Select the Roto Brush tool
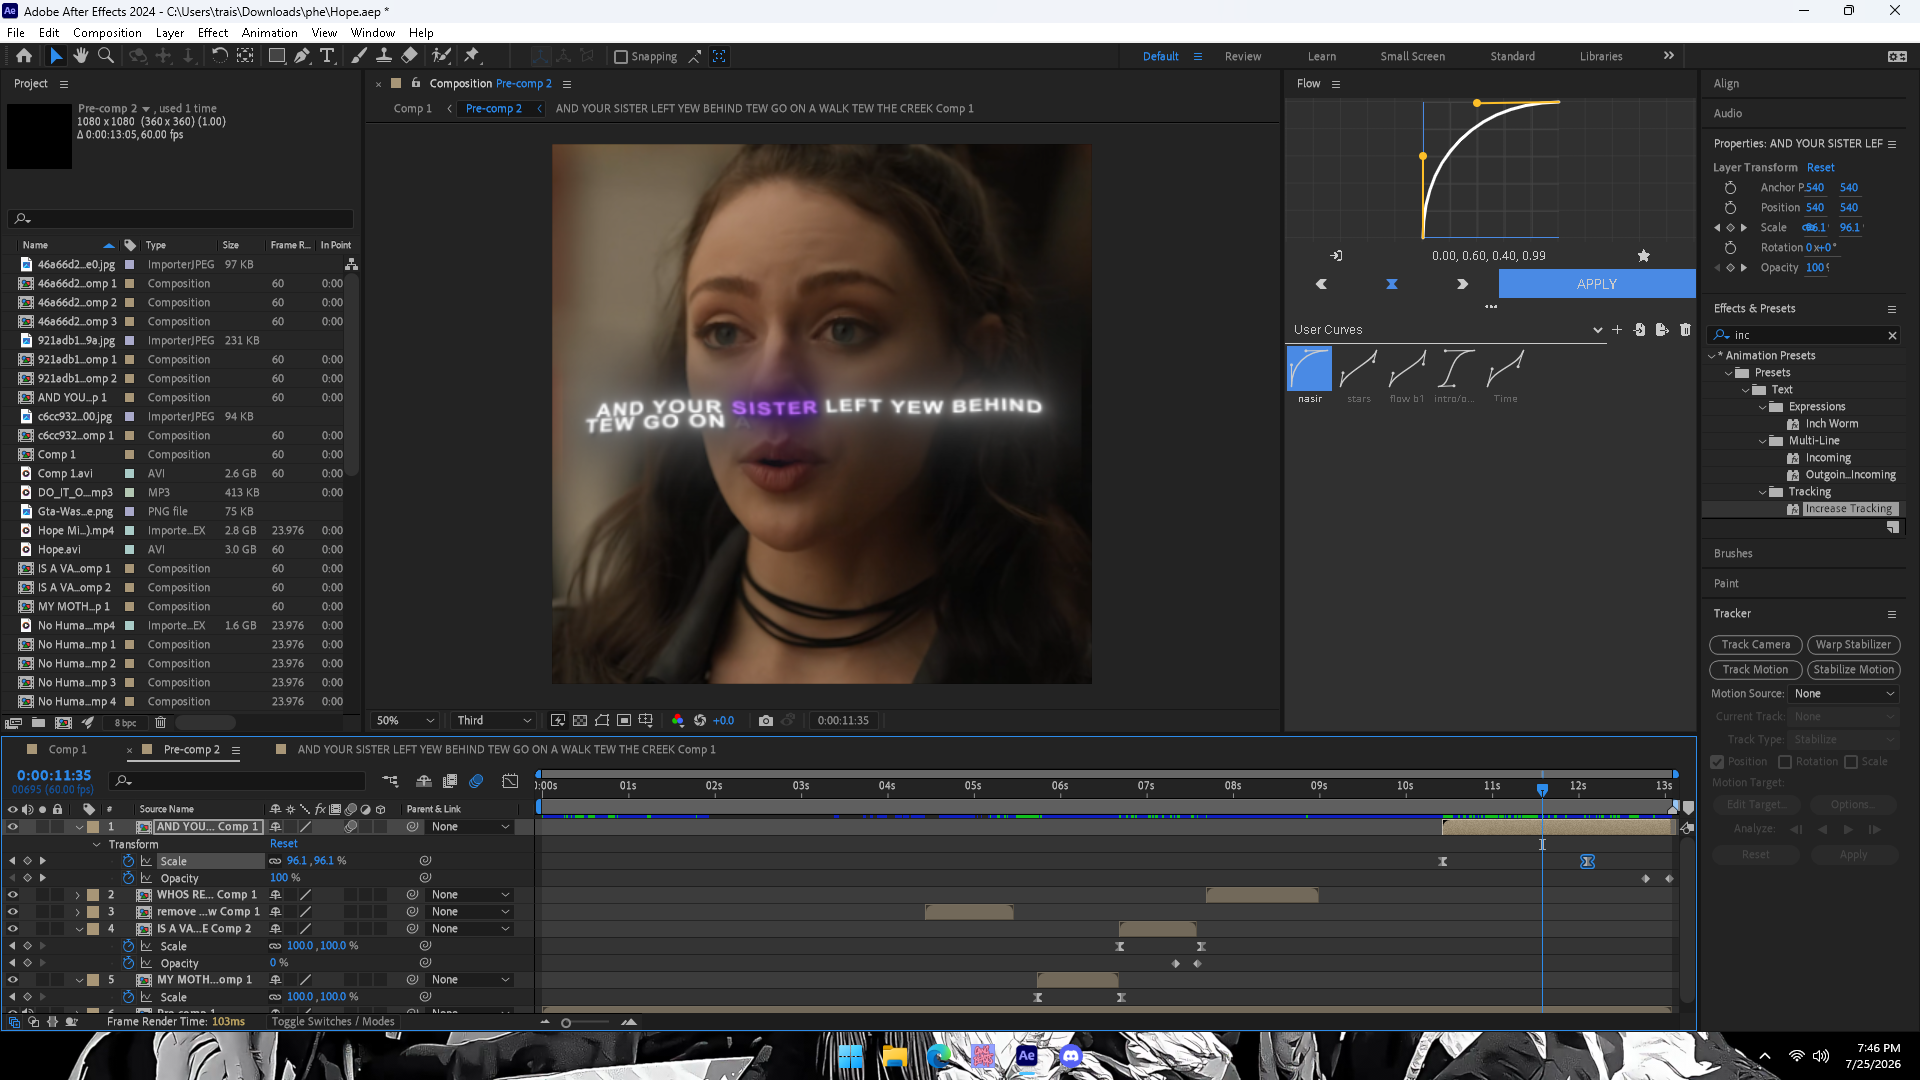Viewport: 1920px width, 1080px height. coord(441,56)
